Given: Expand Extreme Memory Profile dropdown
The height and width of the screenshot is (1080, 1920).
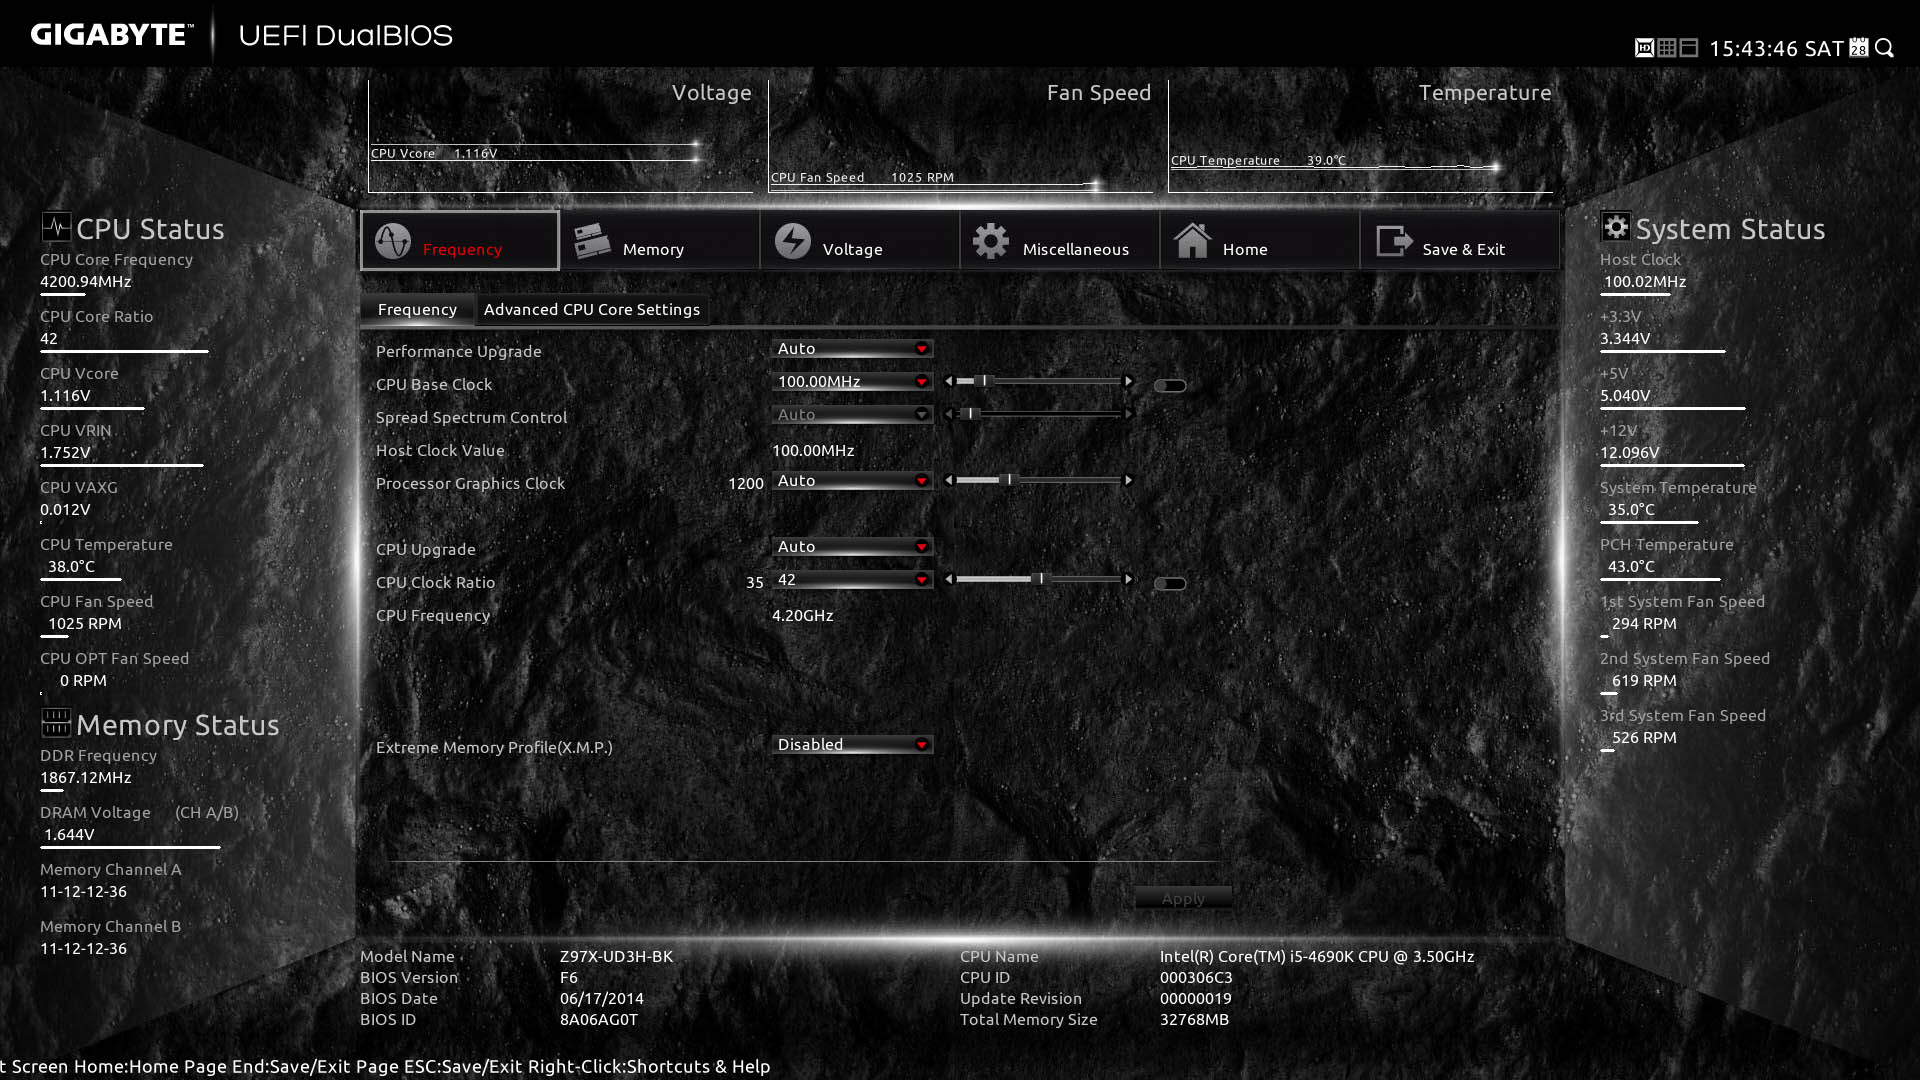Looking at the screenshot, I should click(x=852, y=745).
